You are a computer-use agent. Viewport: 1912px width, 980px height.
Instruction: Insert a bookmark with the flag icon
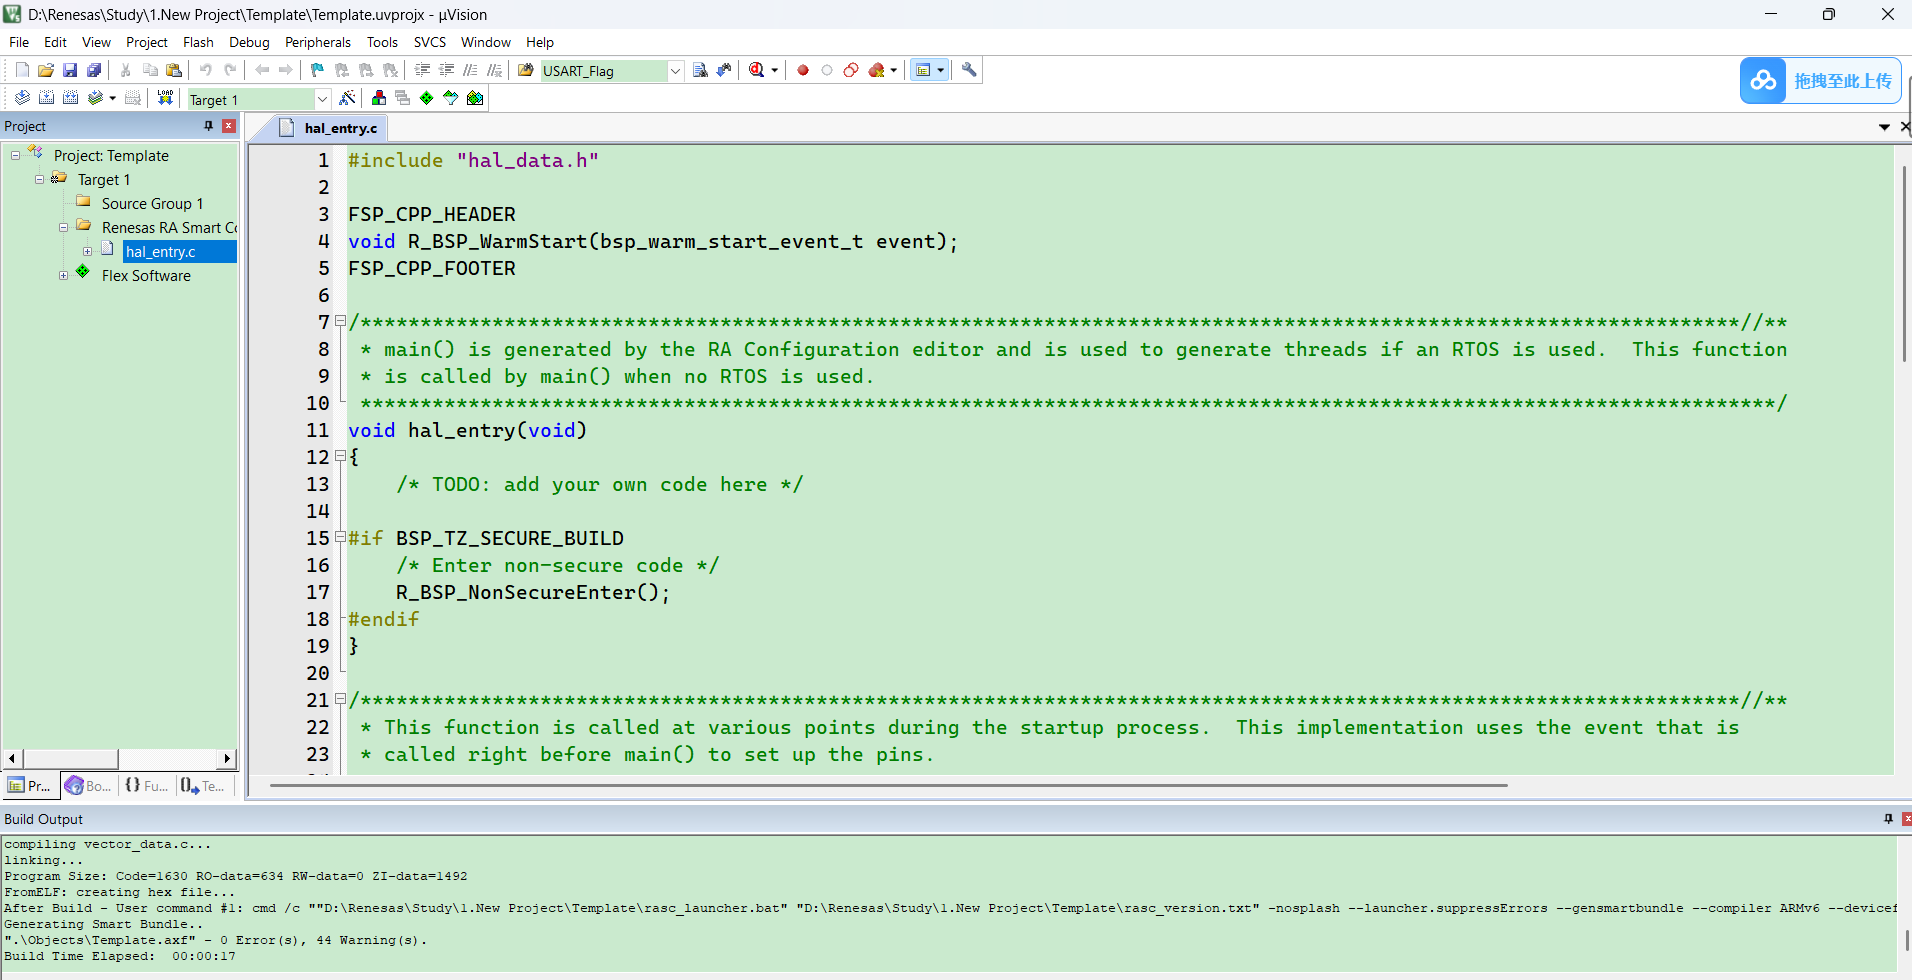[x=318, y=70]
